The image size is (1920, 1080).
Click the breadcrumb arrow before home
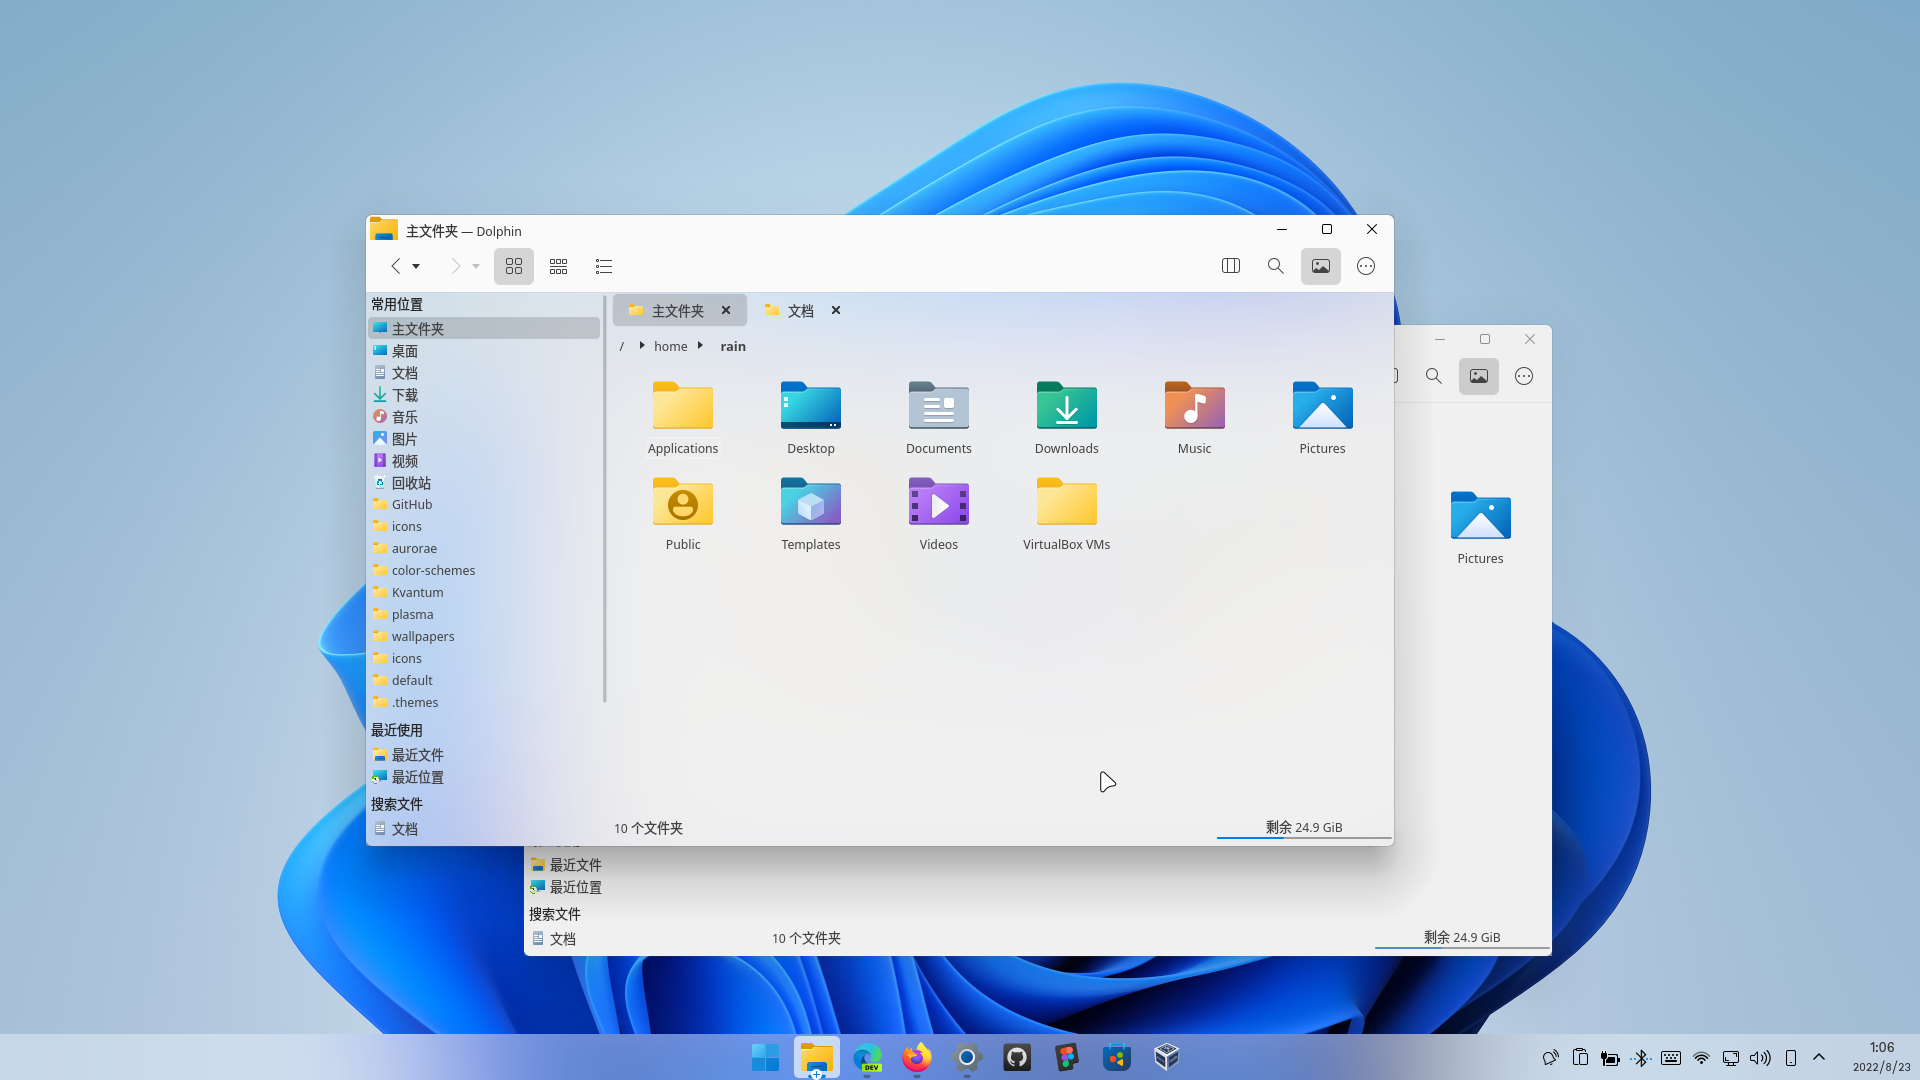pos(641,346)
